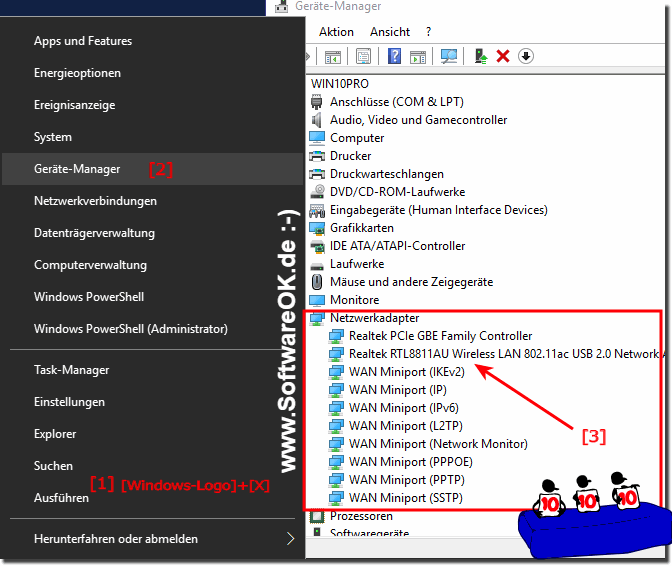This screenshot has height=566, width=672.
Task: Select WAN Miniport (IP)
Action: [x=398, y=390]
